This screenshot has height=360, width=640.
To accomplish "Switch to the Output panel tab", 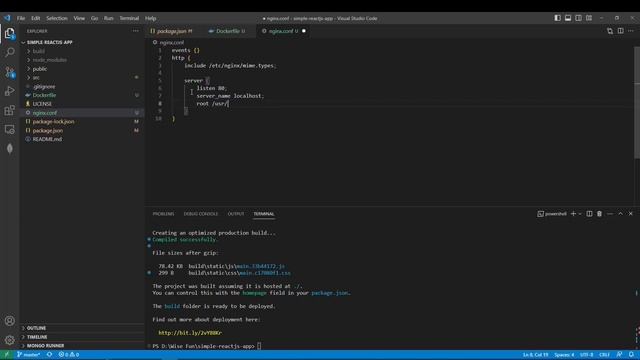I will pyautogui.click(x=236, y=214).
